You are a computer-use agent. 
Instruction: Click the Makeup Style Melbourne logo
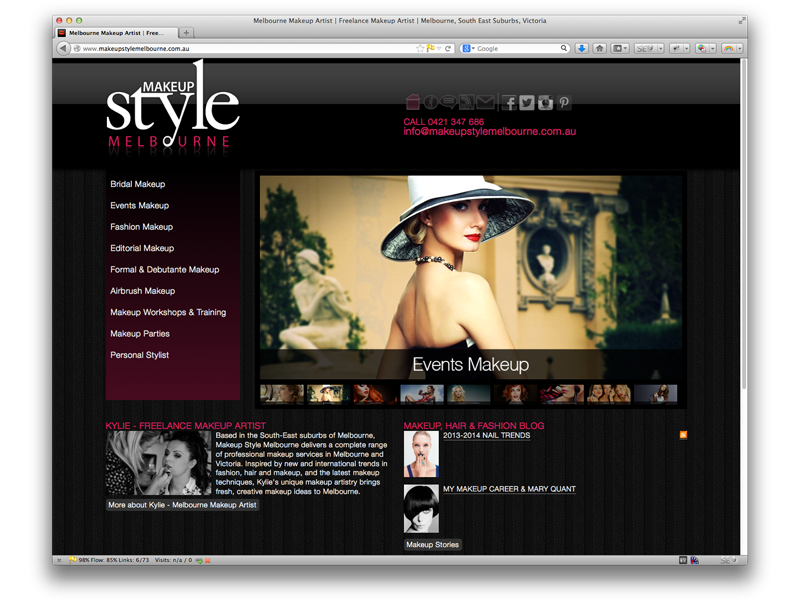pyautogui.click(x=172, y=106)
